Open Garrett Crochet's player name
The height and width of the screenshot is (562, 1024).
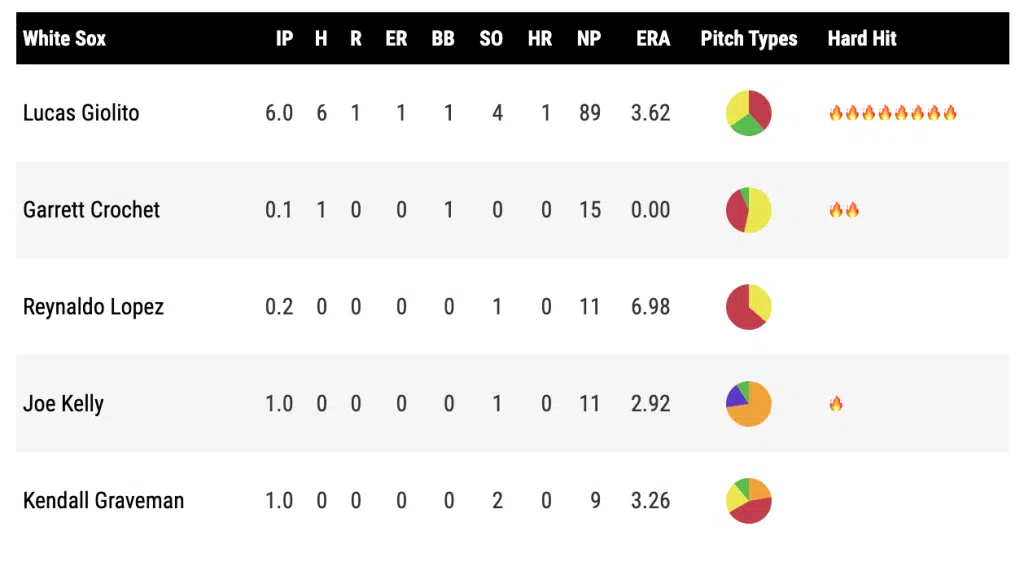coord(91,210)
